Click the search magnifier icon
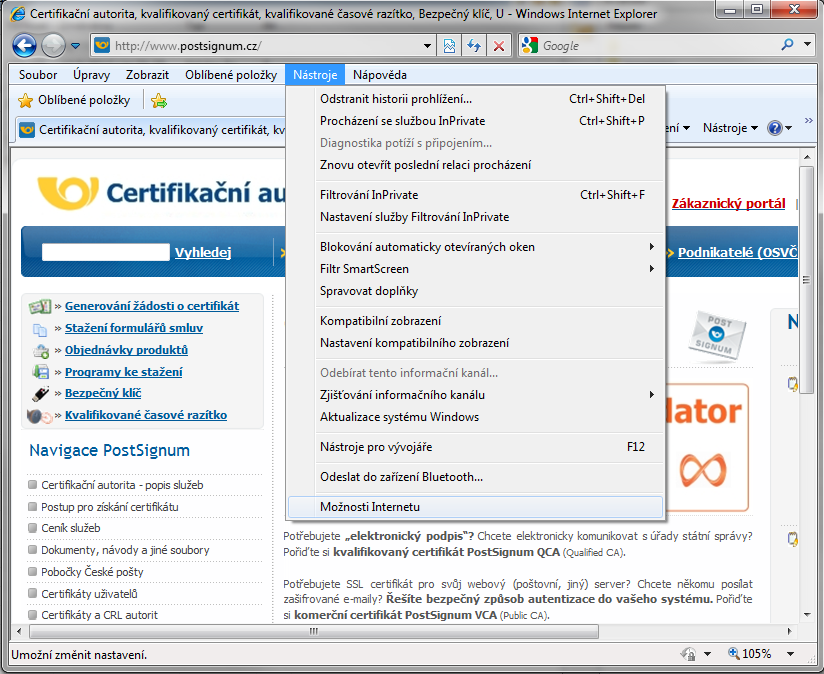824x674 pixels. click(787, 45)
